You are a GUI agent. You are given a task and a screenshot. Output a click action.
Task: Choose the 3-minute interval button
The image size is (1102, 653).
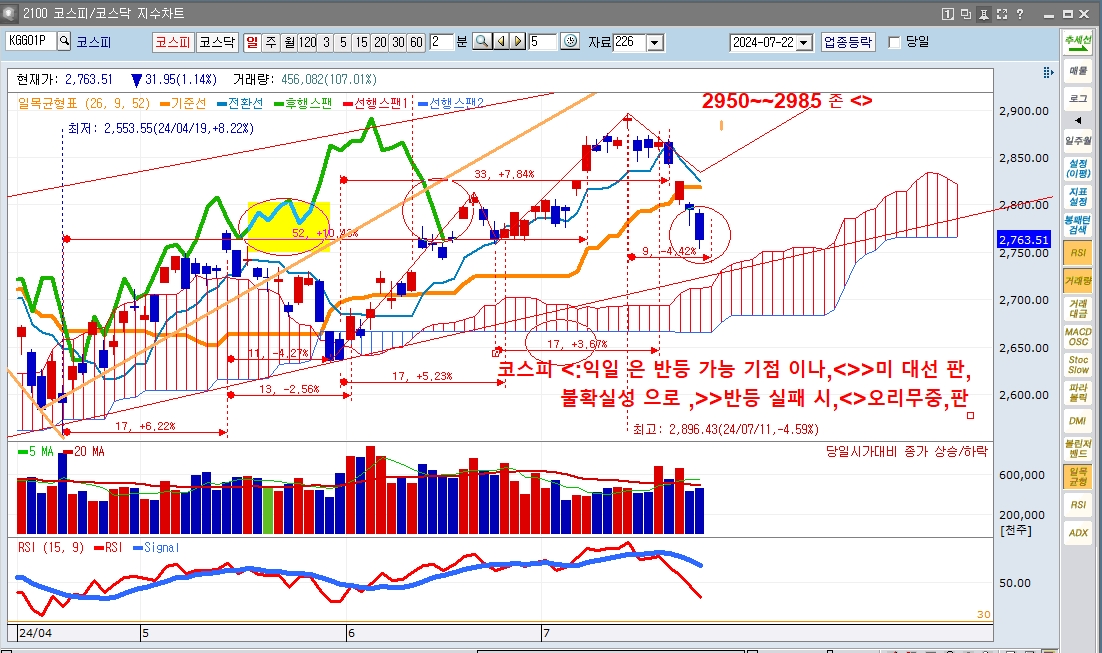[325, 42]
